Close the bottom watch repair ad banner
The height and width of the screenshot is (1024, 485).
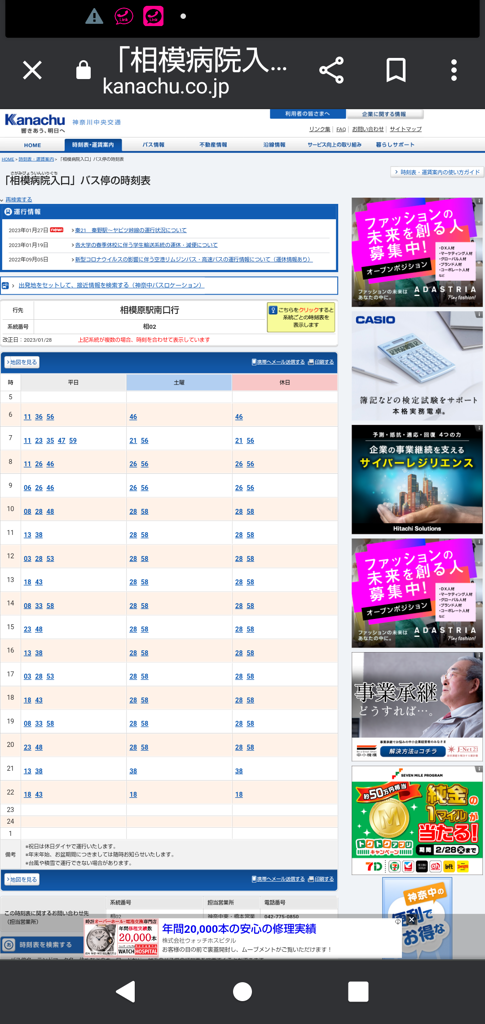(x=411, y=920)
